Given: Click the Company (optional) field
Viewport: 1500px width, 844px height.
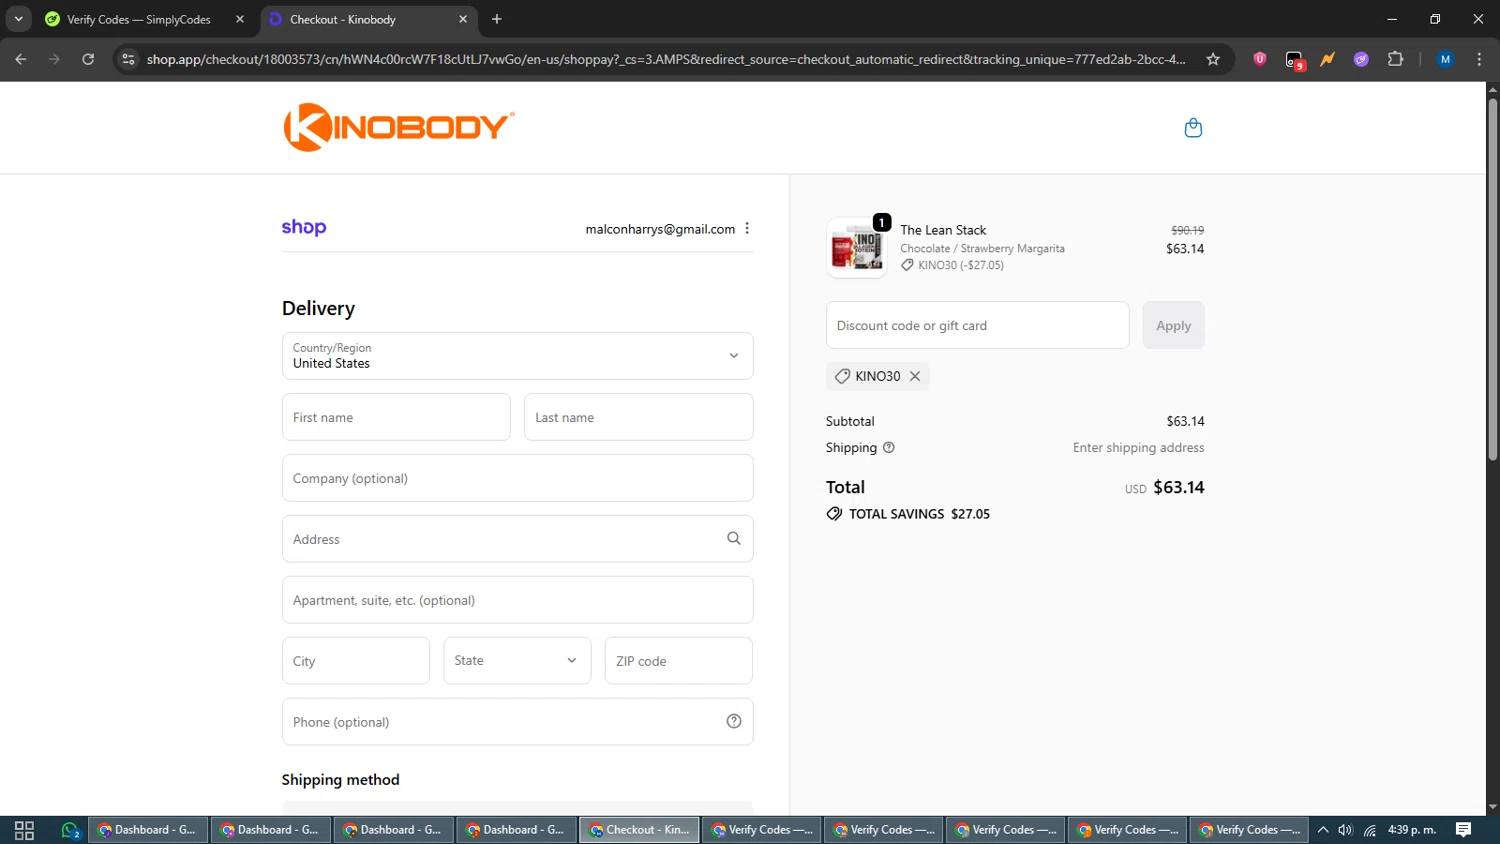Looking at the screenshot, I should (517, 478).
